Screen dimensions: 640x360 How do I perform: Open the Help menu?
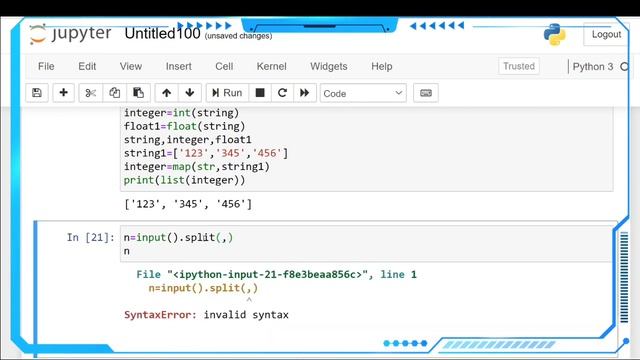[x=382, y=66]
